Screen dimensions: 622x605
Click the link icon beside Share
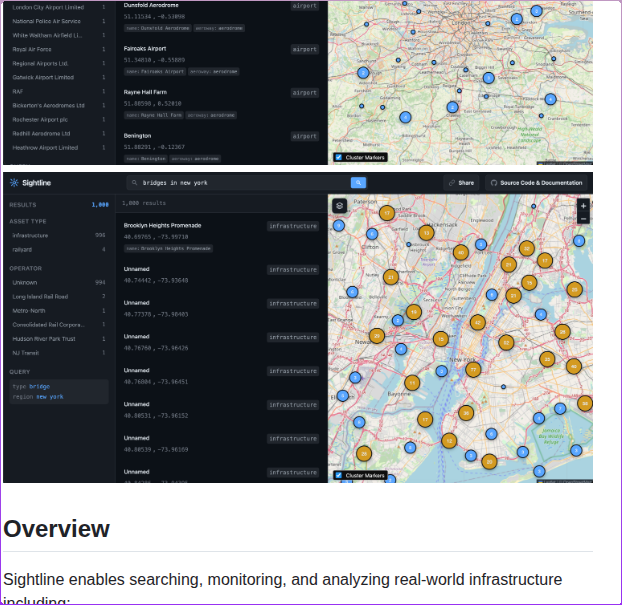(x=451, y=183)
